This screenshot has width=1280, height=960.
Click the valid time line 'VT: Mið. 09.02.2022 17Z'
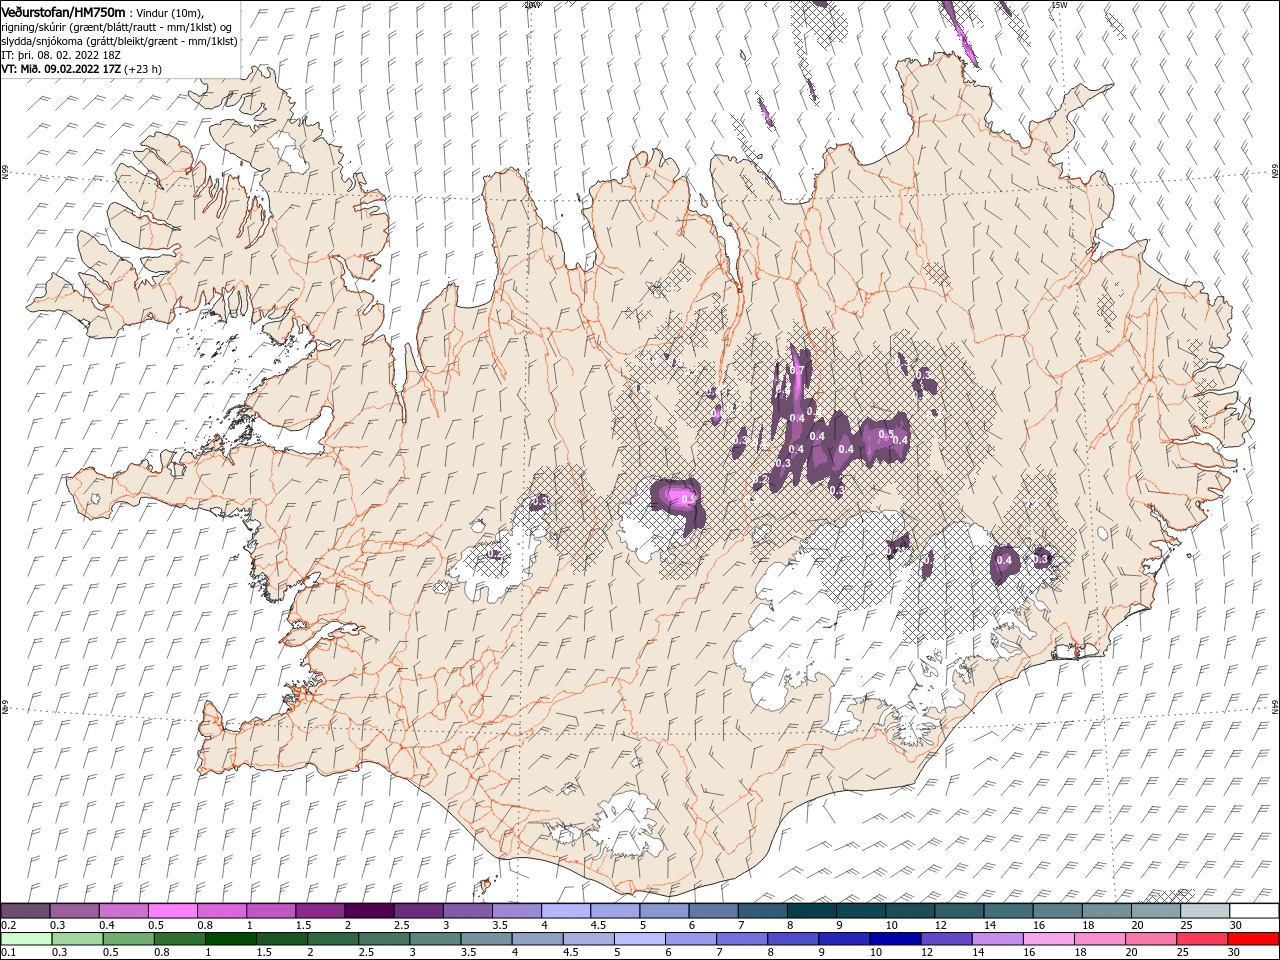(x=61, y=69)
